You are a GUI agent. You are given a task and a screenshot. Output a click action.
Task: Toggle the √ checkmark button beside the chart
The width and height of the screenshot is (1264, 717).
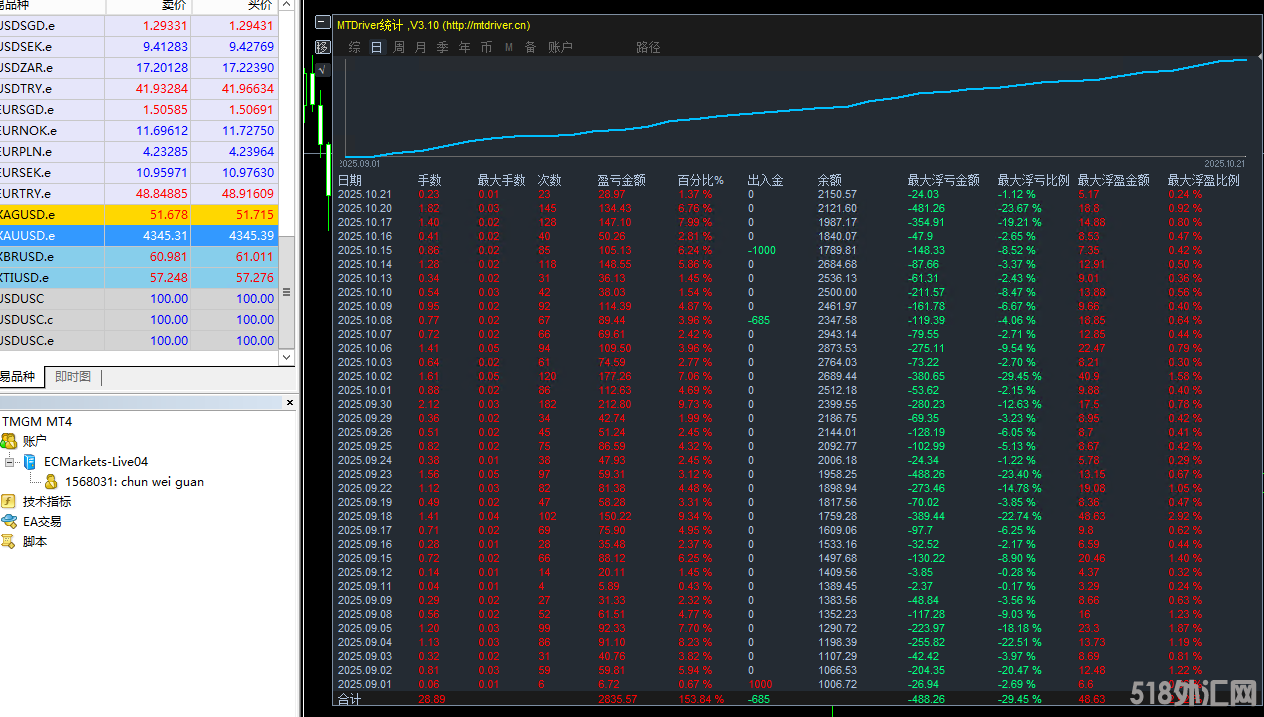[x=322, y=69]
